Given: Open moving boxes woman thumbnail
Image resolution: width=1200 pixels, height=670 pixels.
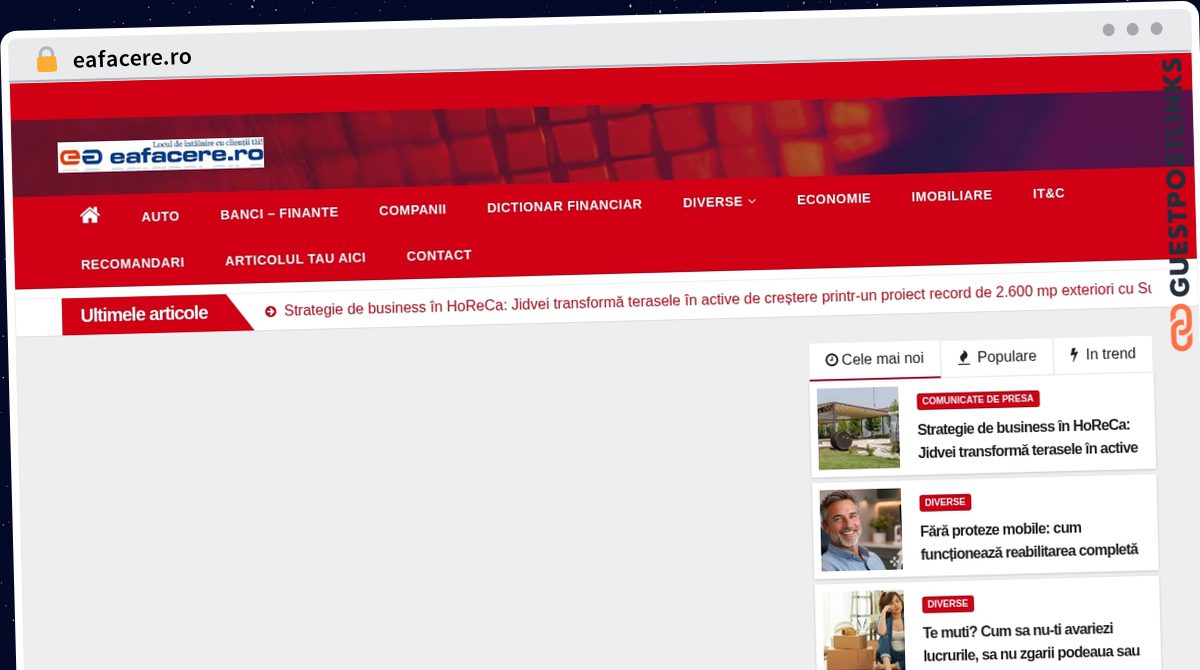Looking at the screenshot, I should click(864, 630).
